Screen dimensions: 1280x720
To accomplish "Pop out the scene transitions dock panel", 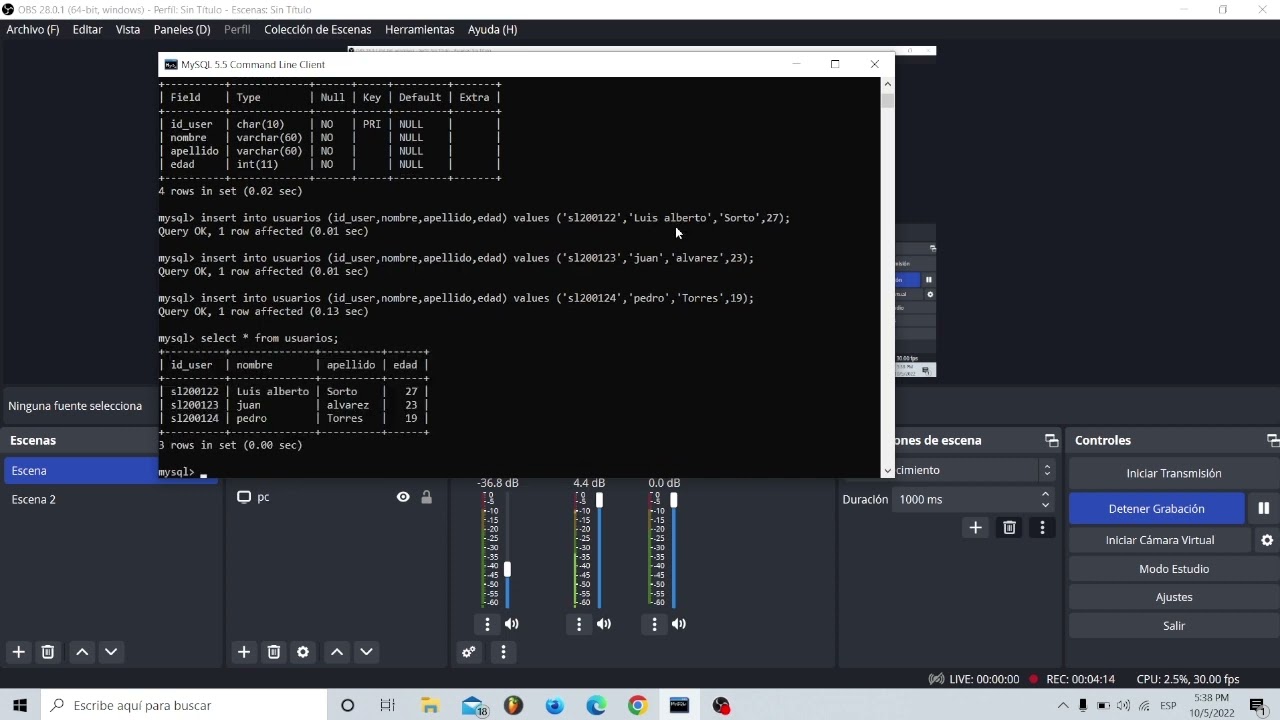I will pyautogui.click(x=1051, y=440).
